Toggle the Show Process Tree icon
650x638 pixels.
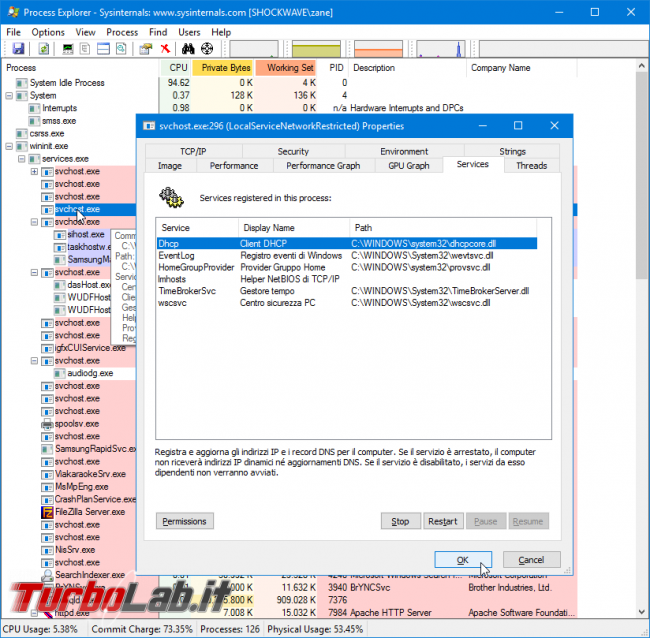tap(85, 49)
